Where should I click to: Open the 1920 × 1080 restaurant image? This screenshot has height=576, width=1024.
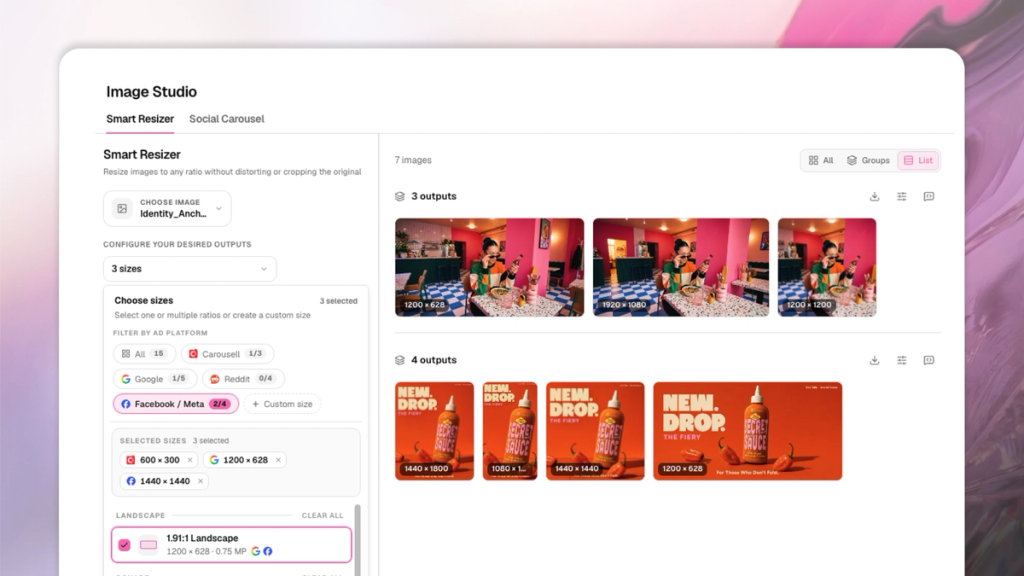tap(680, 268)
